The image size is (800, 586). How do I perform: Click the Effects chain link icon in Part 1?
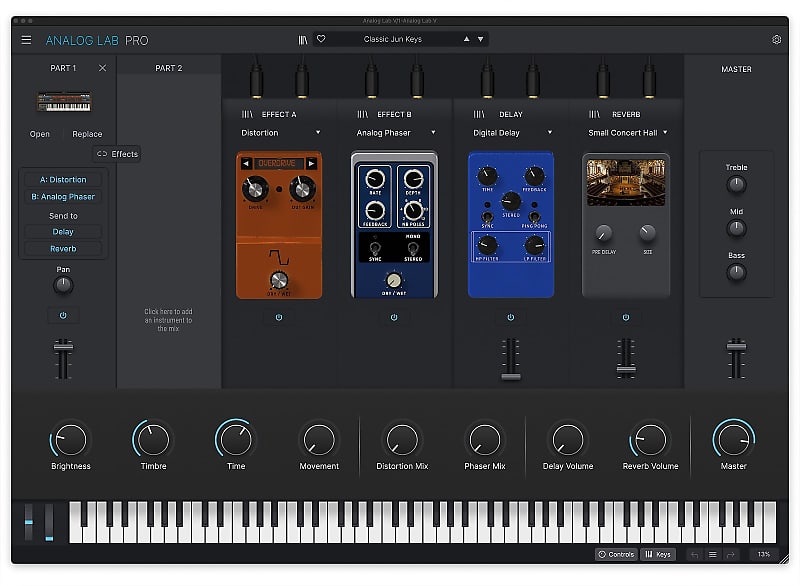pos(104,154)
